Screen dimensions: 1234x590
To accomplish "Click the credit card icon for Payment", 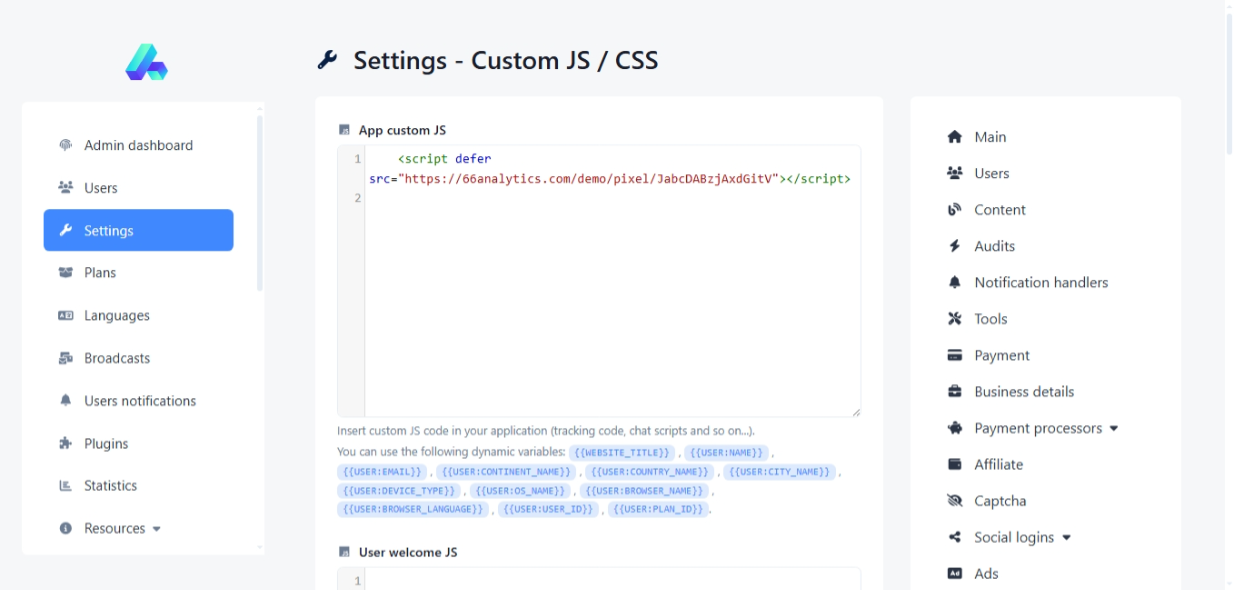I will (x=954, y=355).
